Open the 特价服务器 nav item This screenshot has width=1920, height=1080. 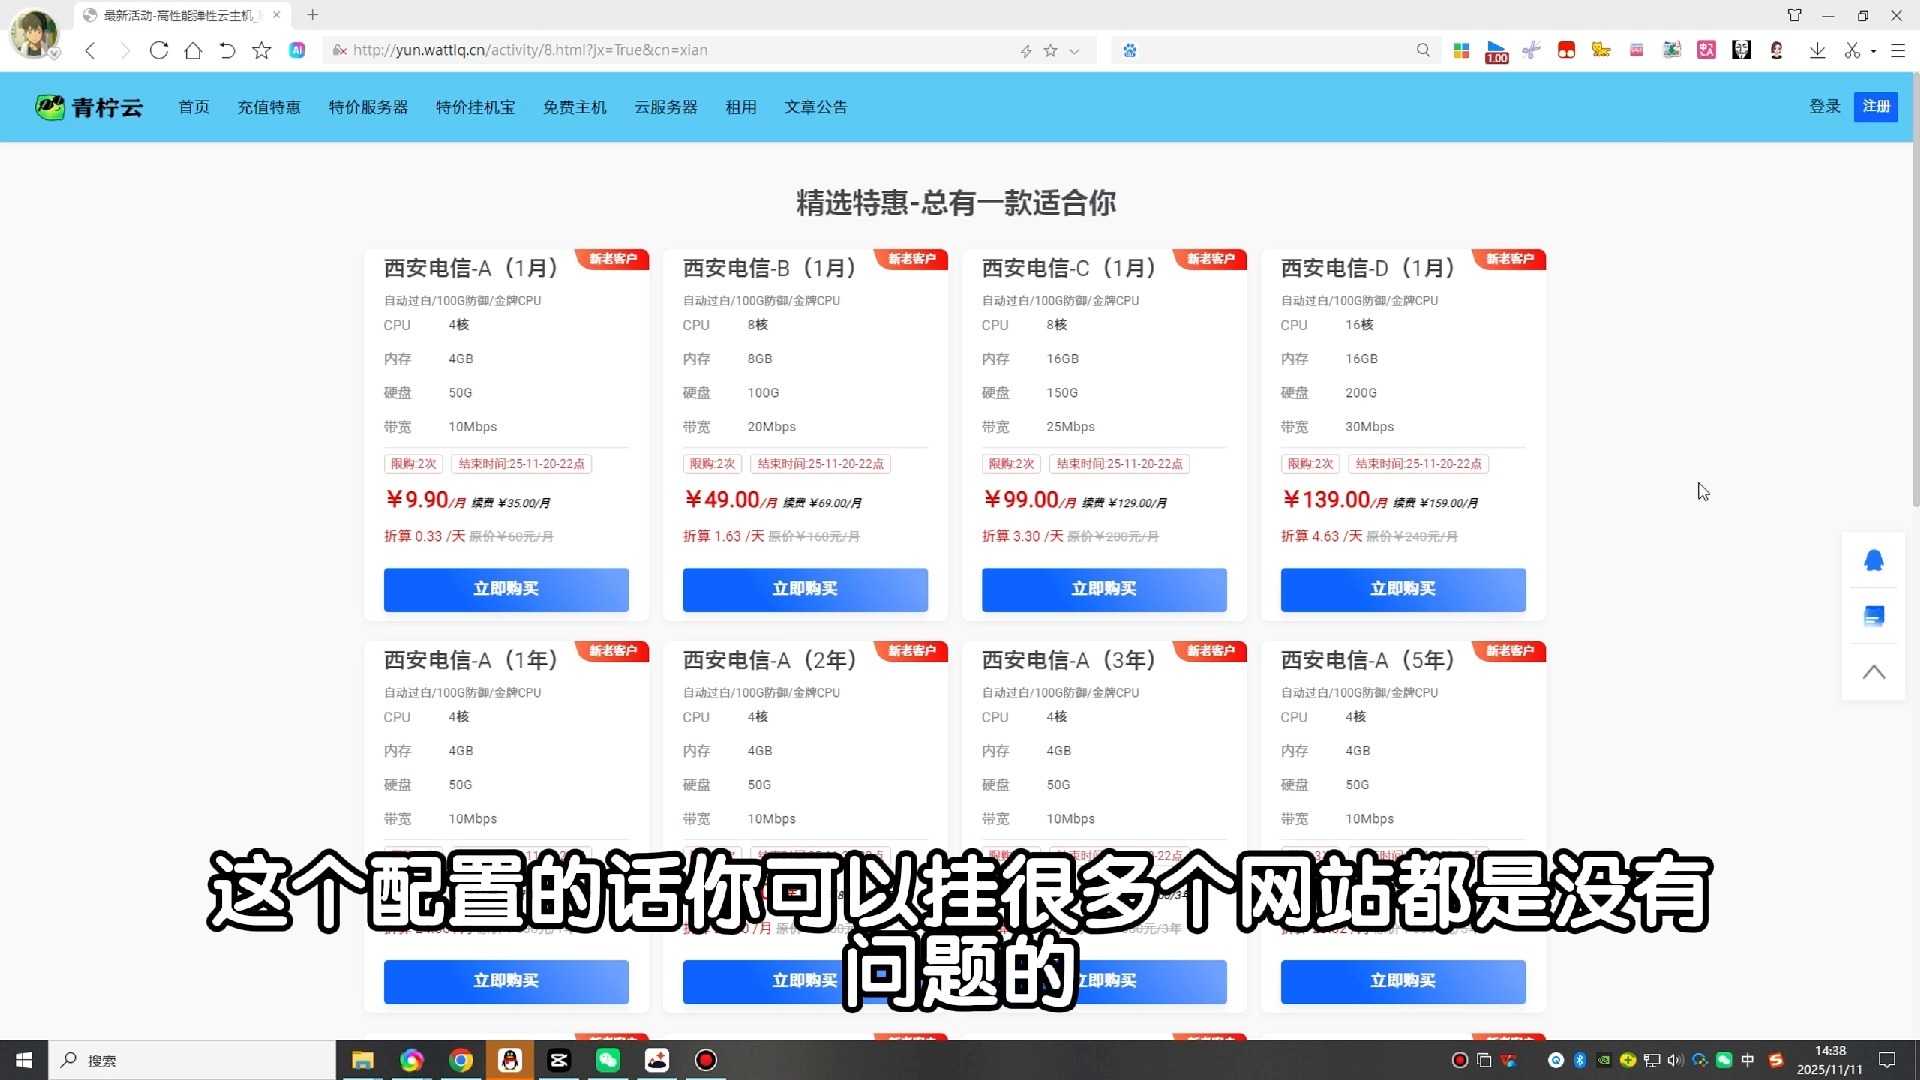pos(368,107)
